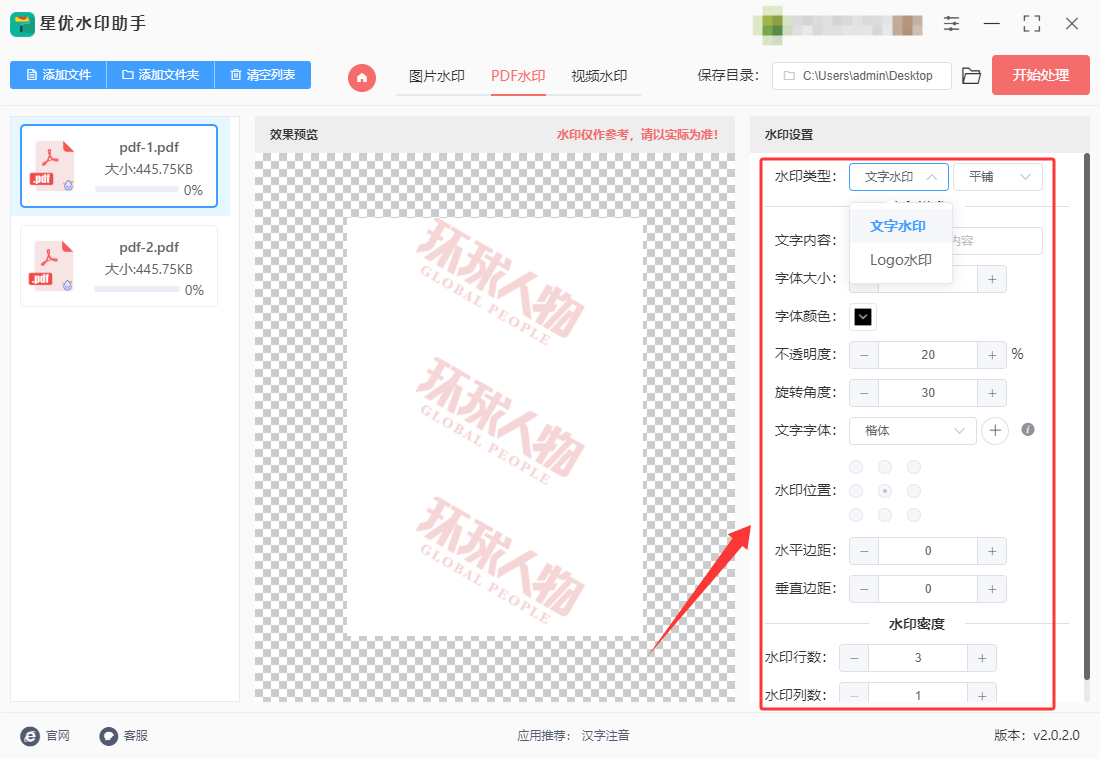
Task: Click 开始处理 start button
Action: tap(1040, 75)
